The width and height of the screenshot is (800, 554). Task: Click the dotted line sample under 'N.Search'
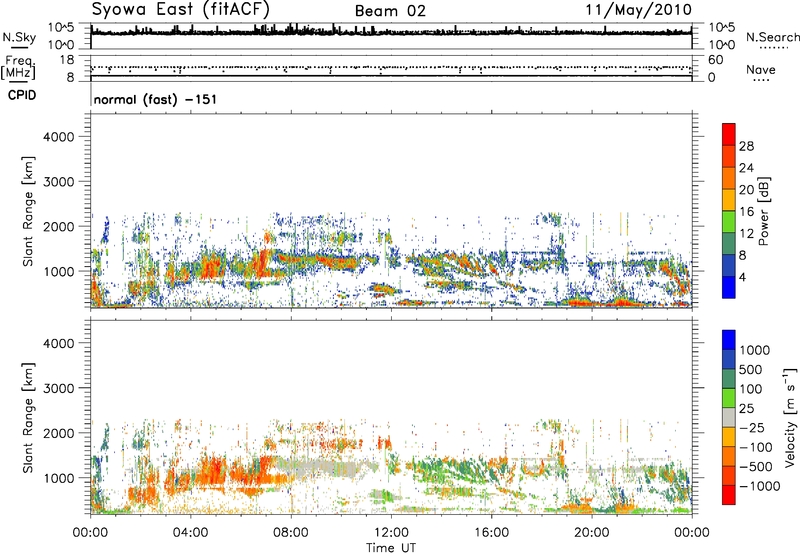tap(773, 48)
